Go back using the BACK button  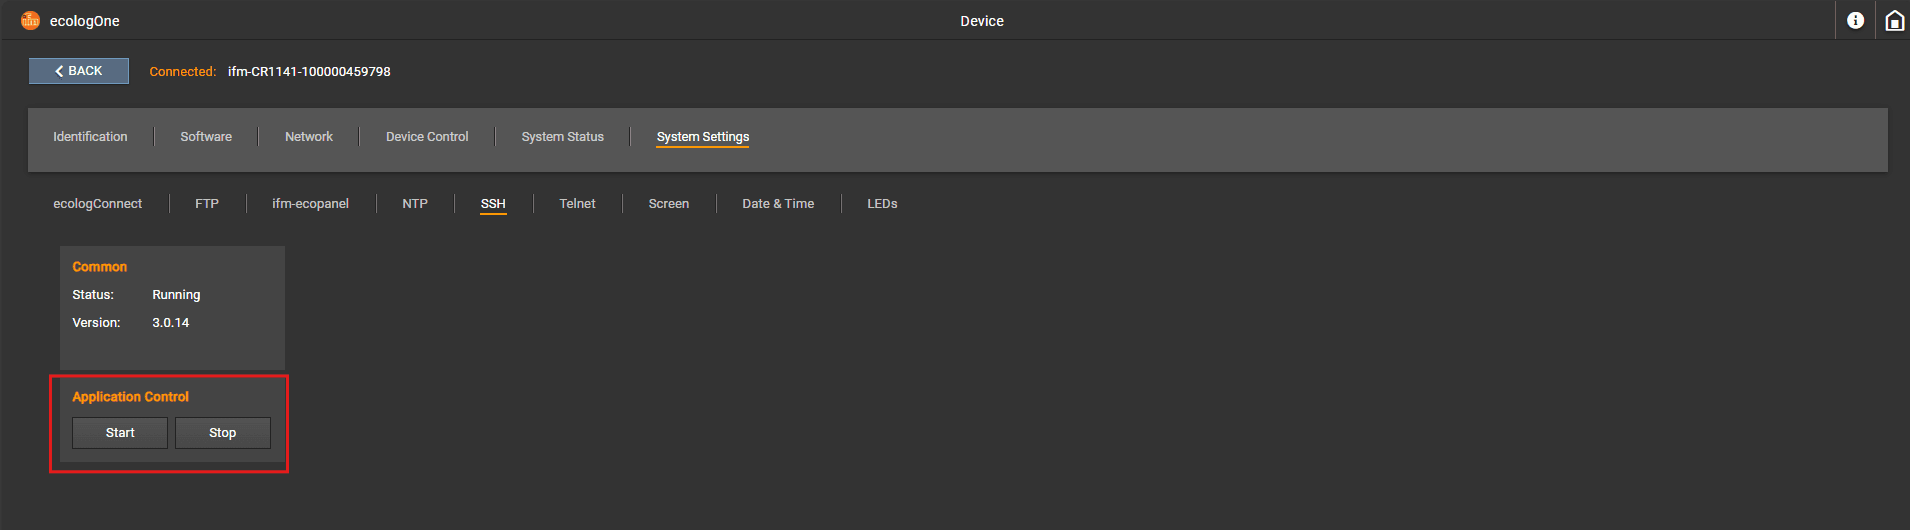(x=79, y=71)
